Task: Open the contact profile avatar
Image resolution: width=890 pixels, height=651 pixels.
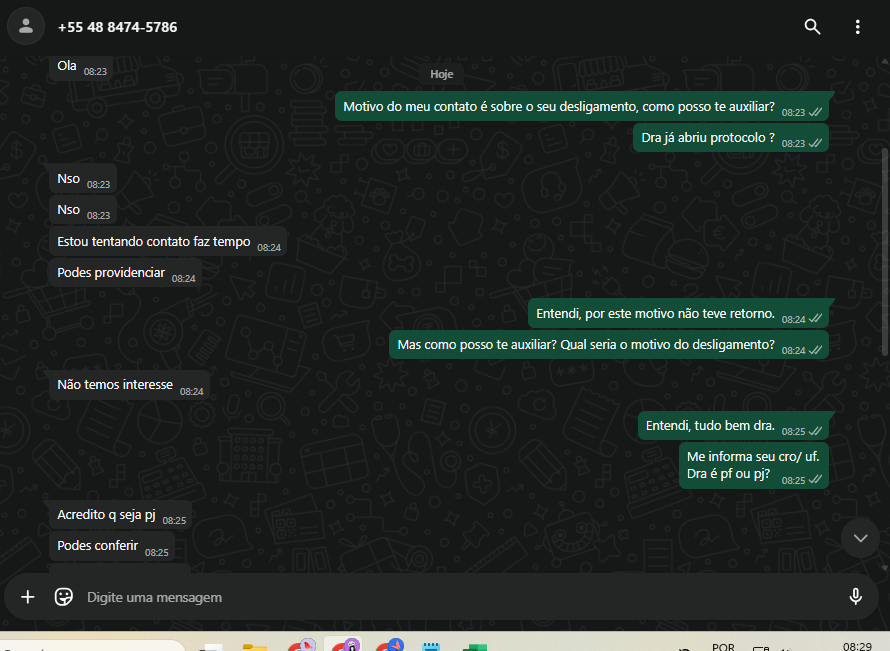Action: 26,26
